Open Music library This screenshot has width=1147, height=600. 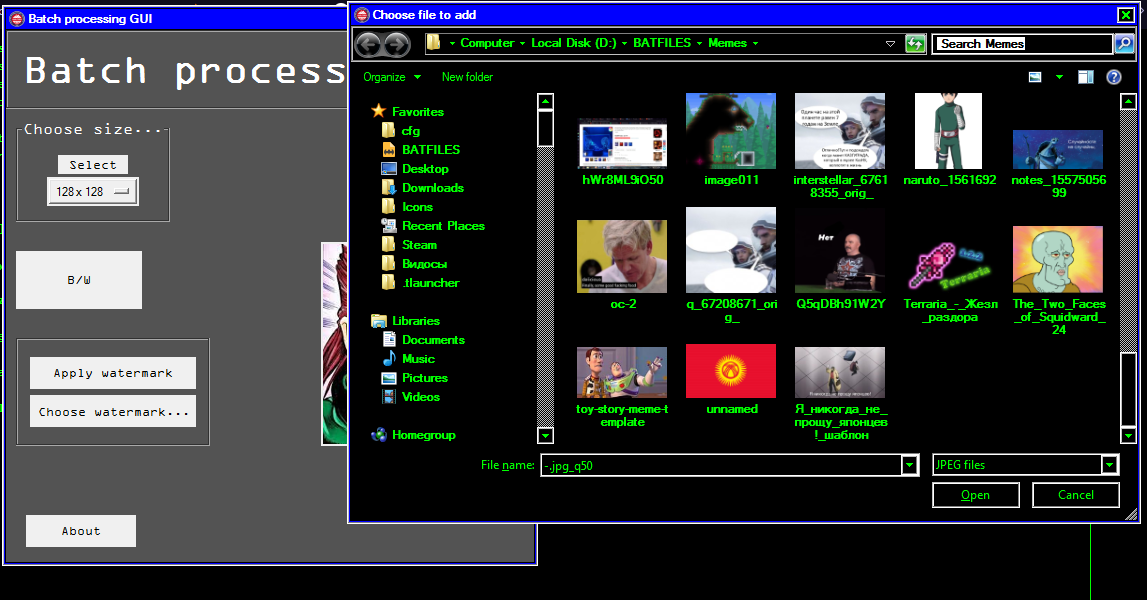(x=418, y=359)
